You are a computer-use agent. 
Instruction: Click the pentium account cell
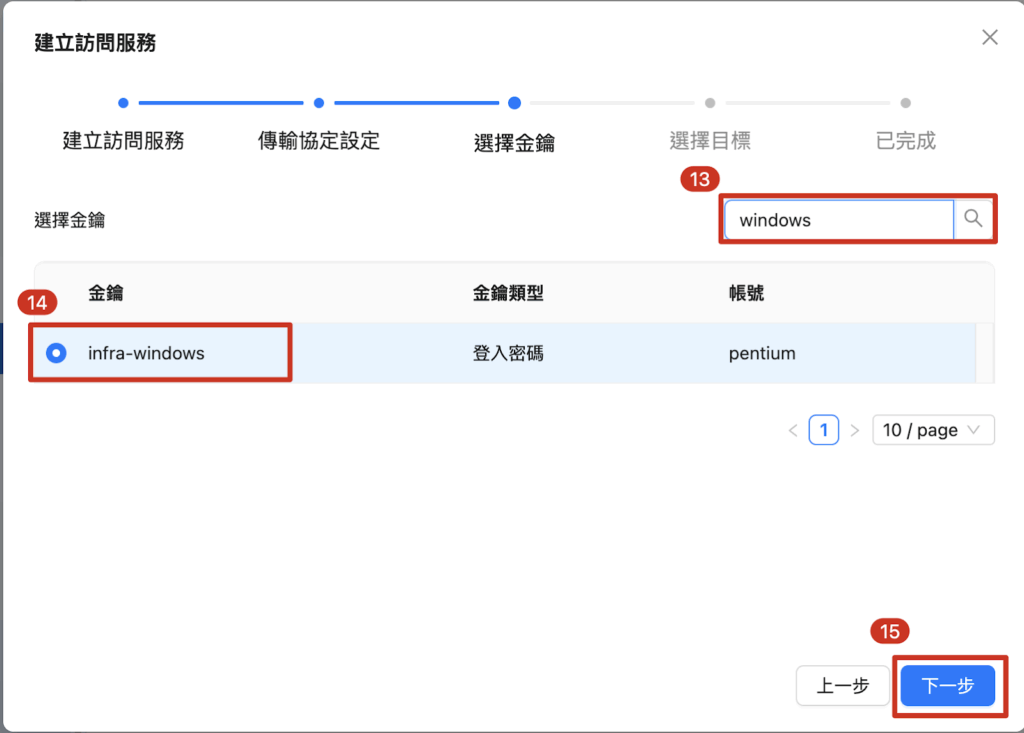point(762,353)
